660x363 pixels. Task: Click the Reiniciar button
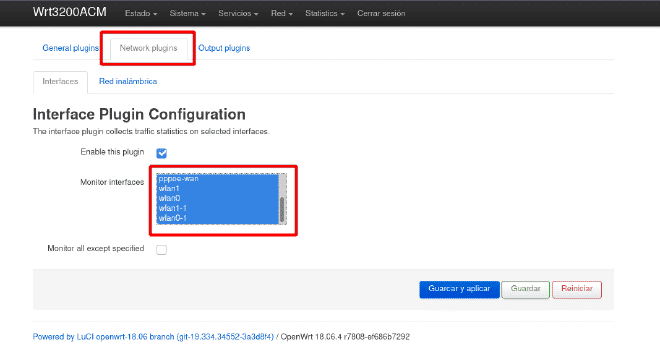coord(577,289)
